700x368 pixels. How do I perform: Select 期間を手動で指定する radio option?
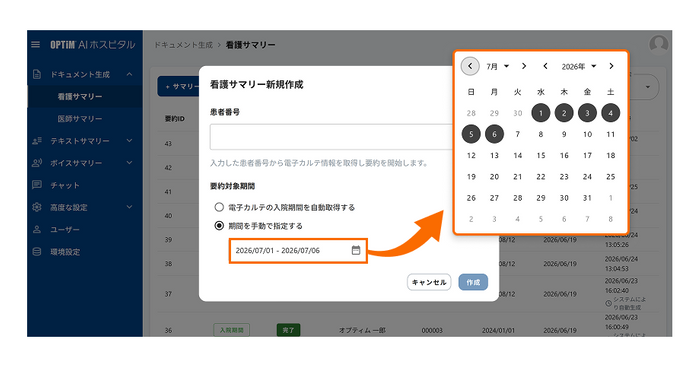(x=219, y=226)
